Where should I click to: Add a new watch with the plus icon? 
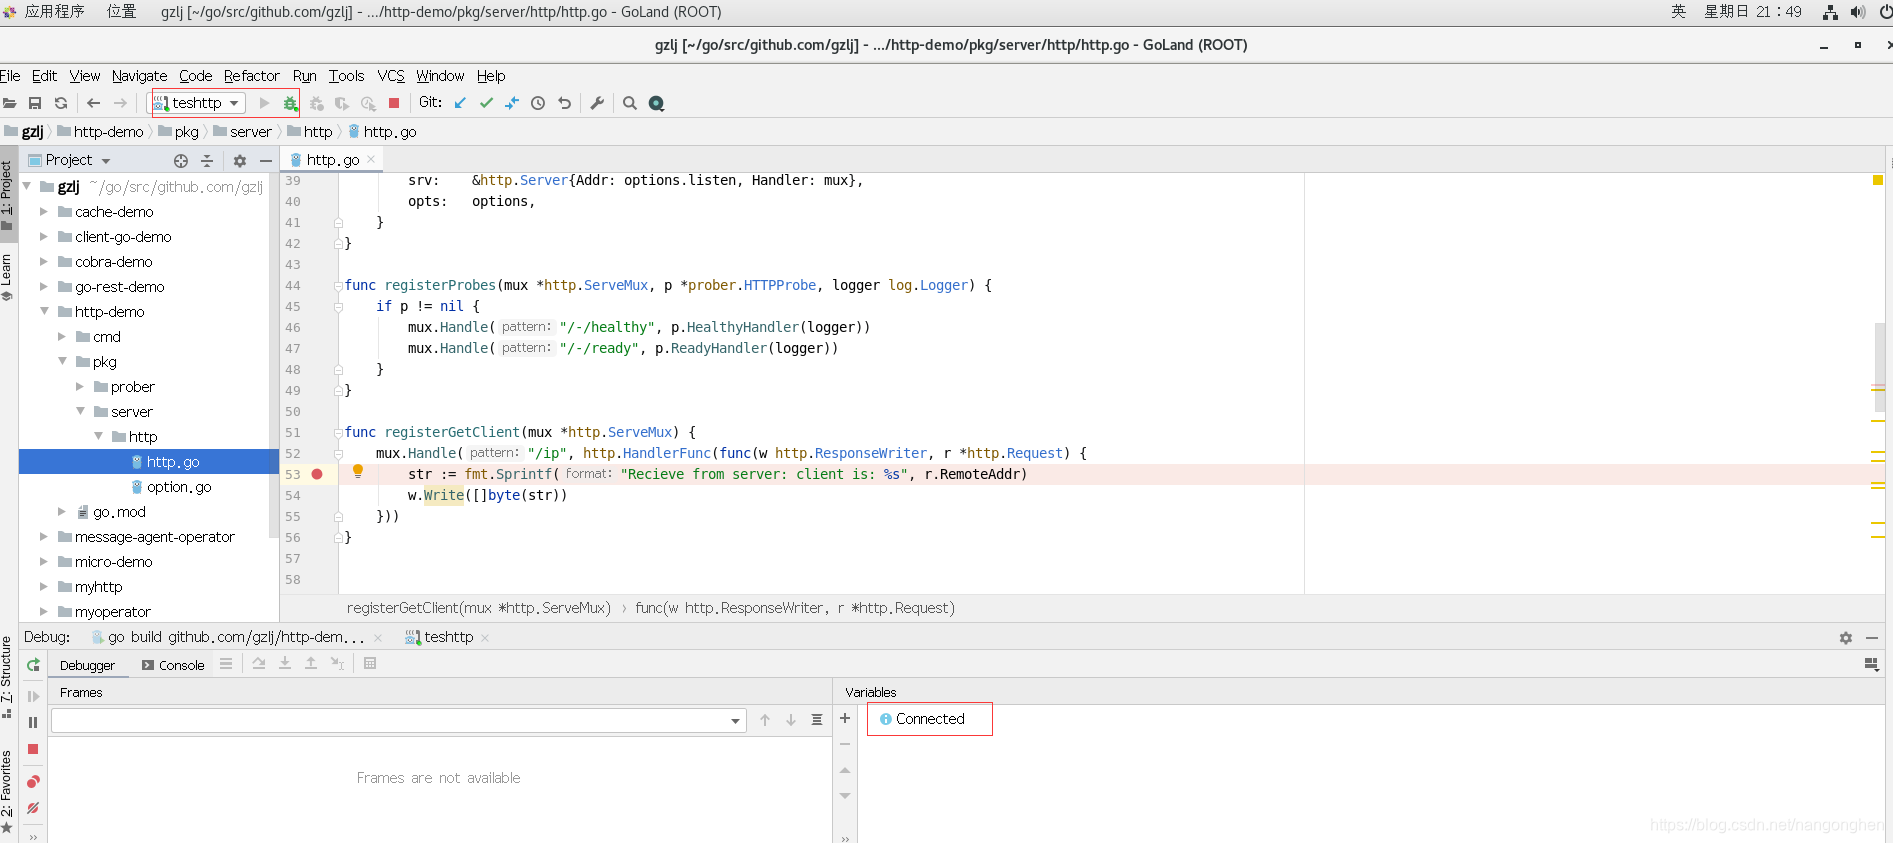click(x=845, y=718)
